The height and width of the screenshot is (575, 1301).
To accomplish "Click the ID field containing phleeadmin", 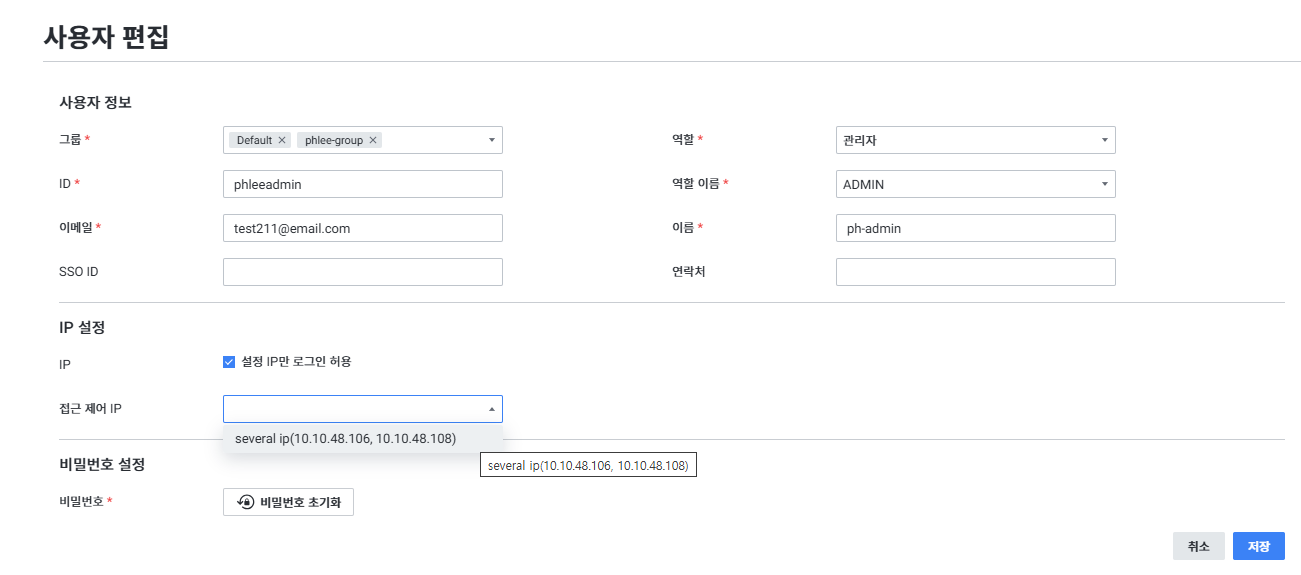I will click(362, 184).
